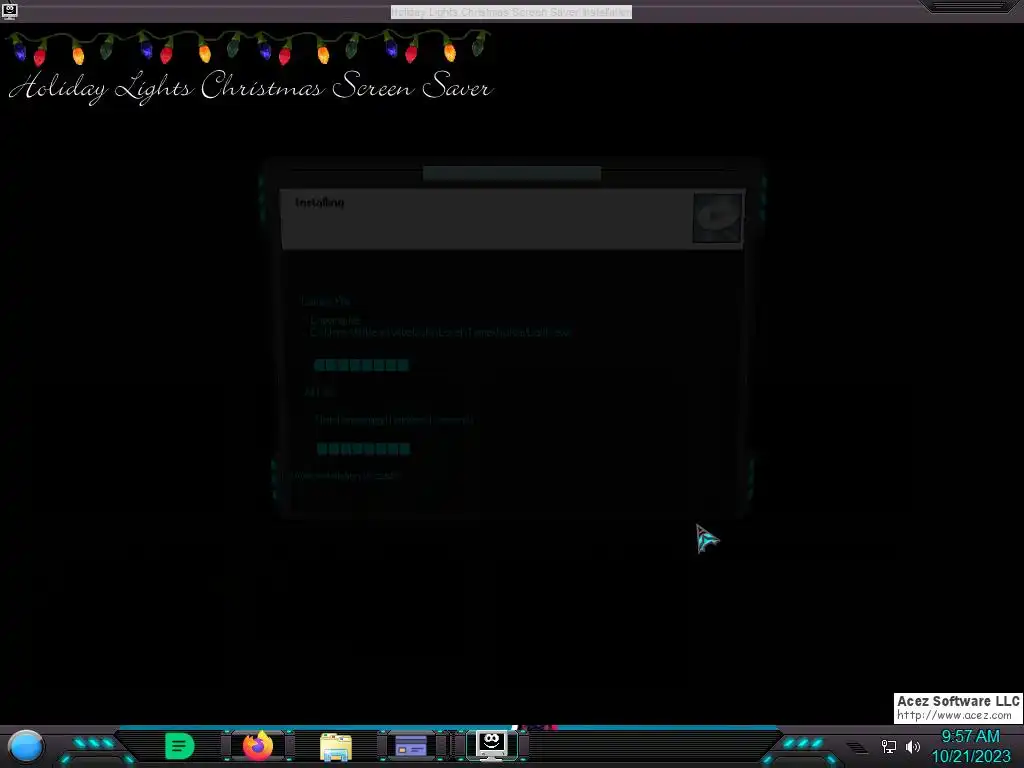Open the volume speaker tray icon
The height and width of the screenshot is (768, 1024).
(x=912, y=746)
